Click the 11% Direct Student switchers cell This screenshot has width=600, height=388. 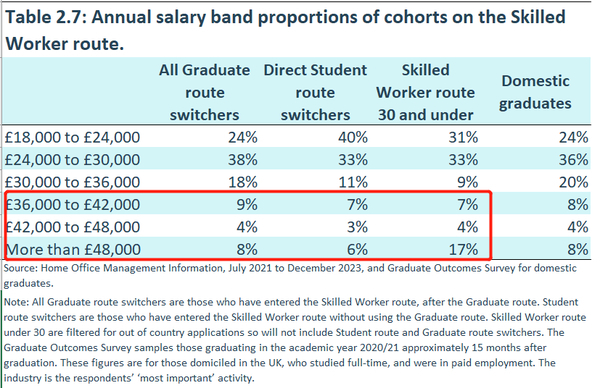[352, 182]
